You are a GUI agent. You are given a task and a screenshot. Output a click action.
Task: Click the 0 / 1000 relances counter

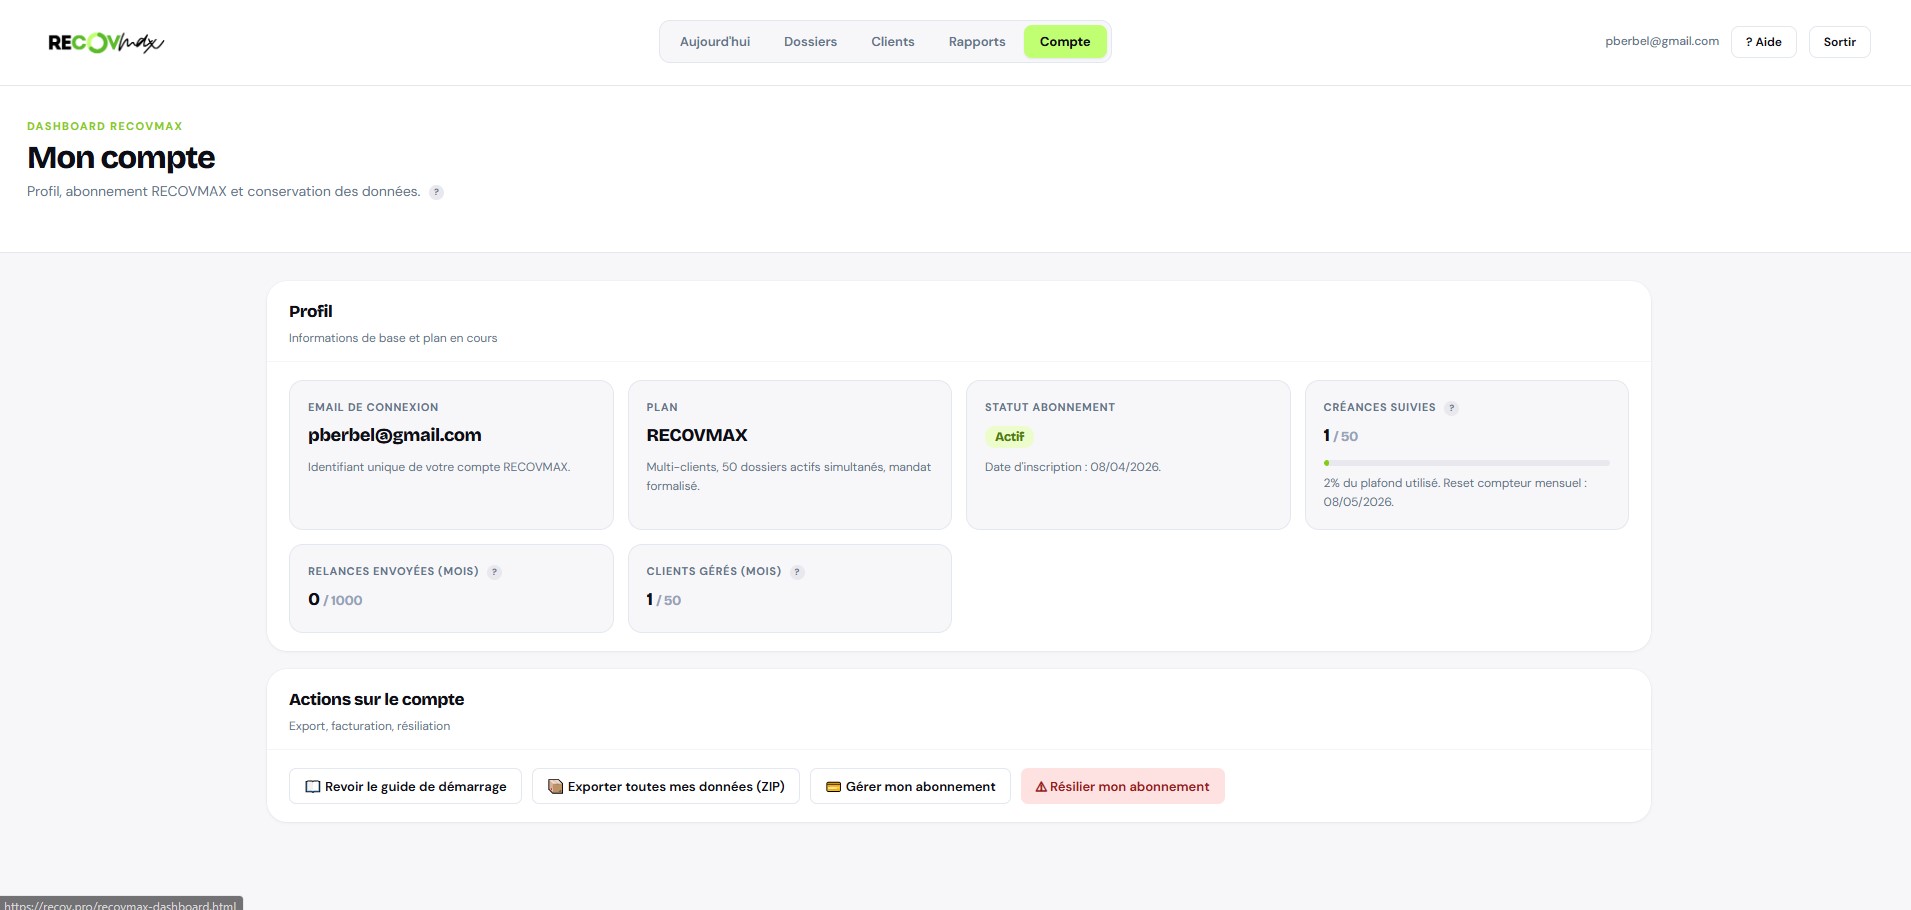click(x=335, y=600)
